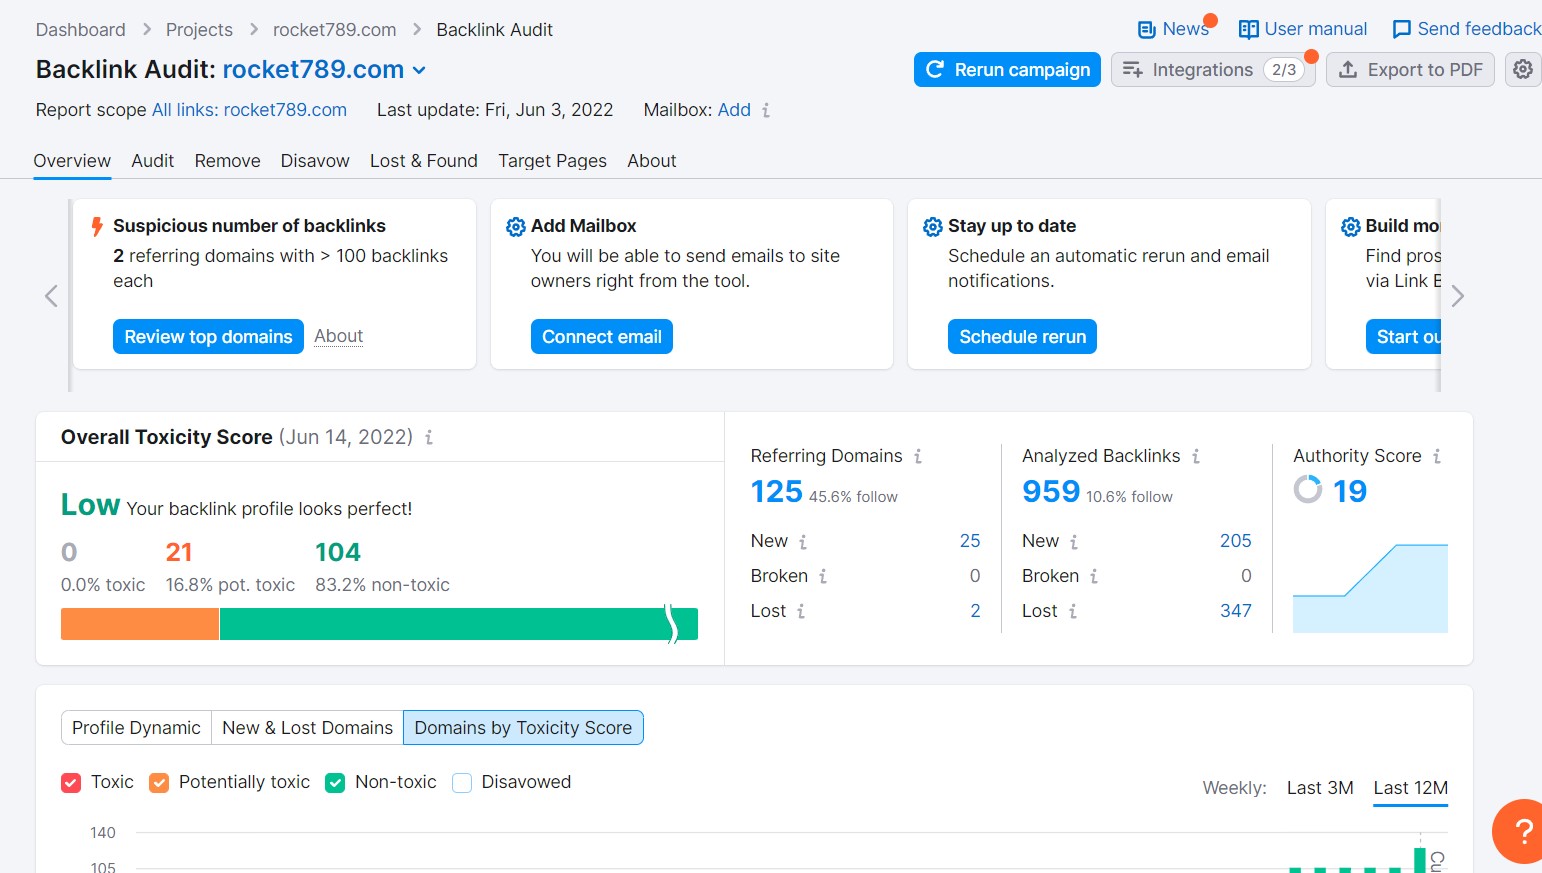This screenshot has width=1542, height=873.
Task: Open the Dashboard breadcrumb link
Action: (x=81, y=30)
